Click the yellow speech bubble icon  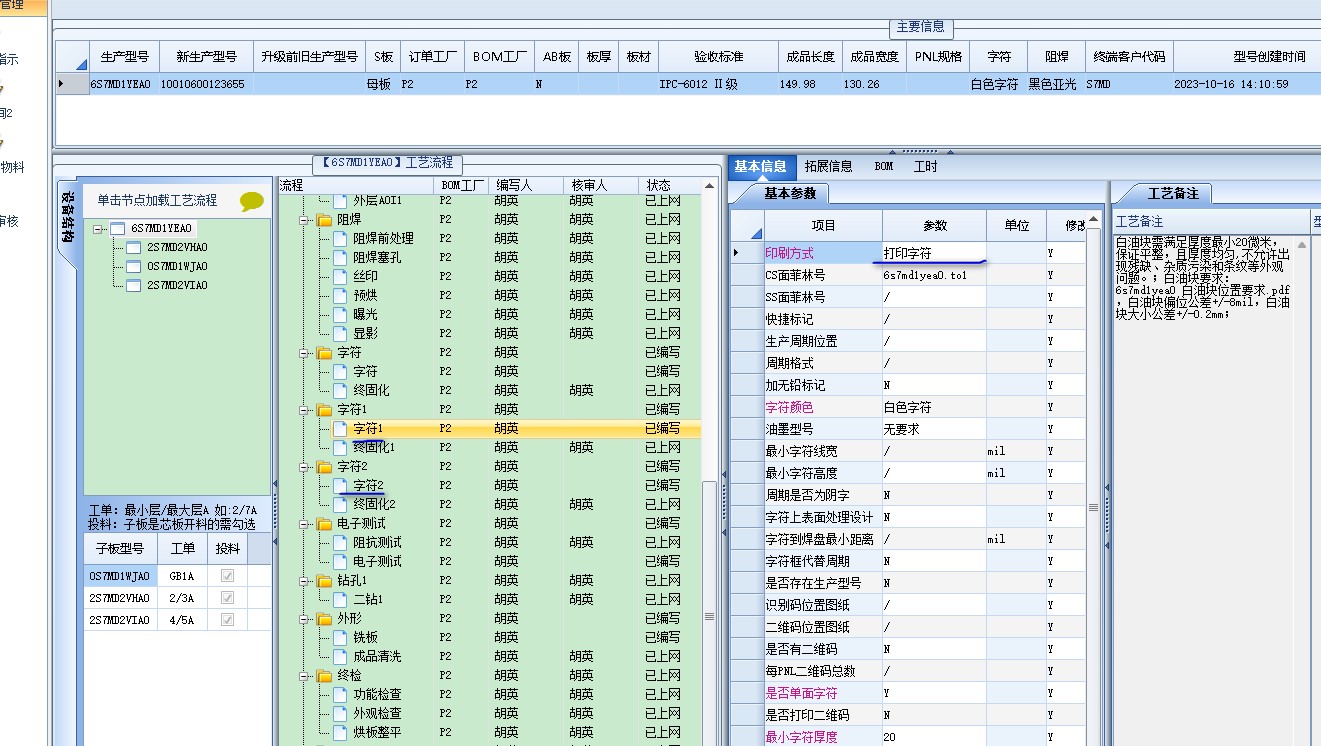coord(252,201)
